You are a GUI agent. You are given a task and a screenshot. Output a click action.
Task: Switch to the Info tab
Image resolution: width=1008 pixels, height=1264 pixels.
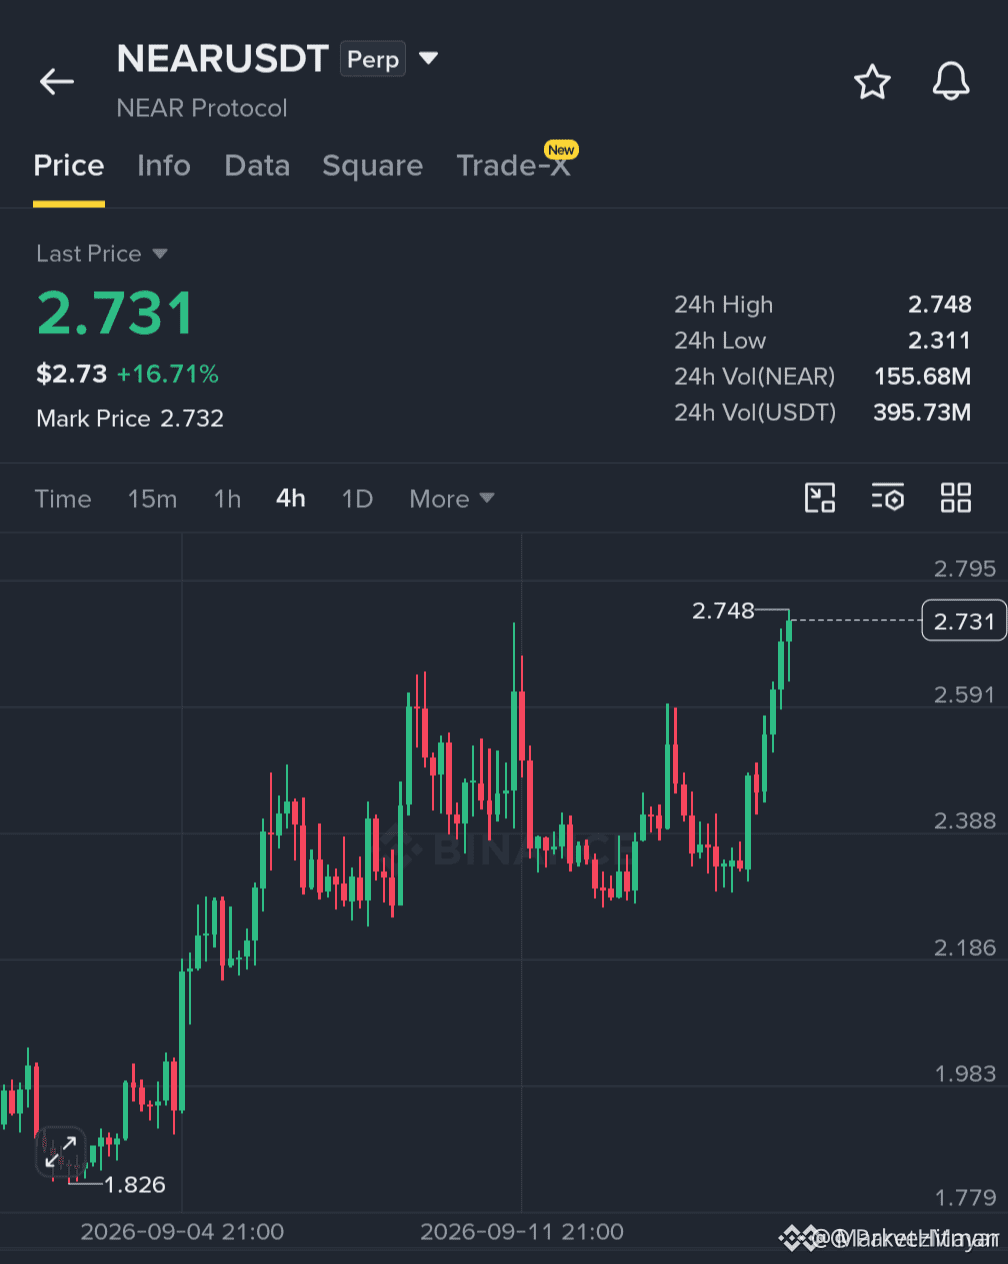click(x=164, y=166)
